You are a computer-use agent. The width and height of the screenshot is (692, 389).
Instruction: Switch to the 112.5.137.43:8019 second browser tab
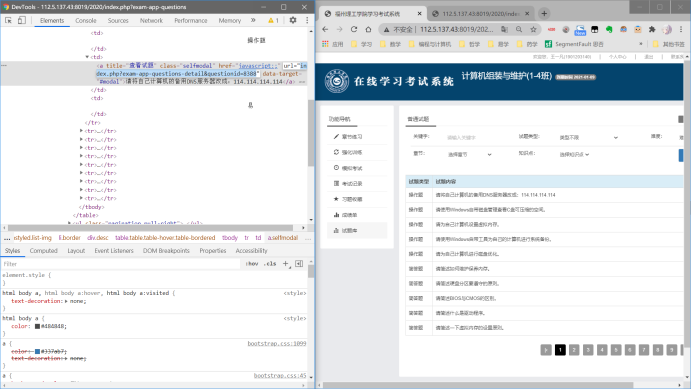[481, 14]
